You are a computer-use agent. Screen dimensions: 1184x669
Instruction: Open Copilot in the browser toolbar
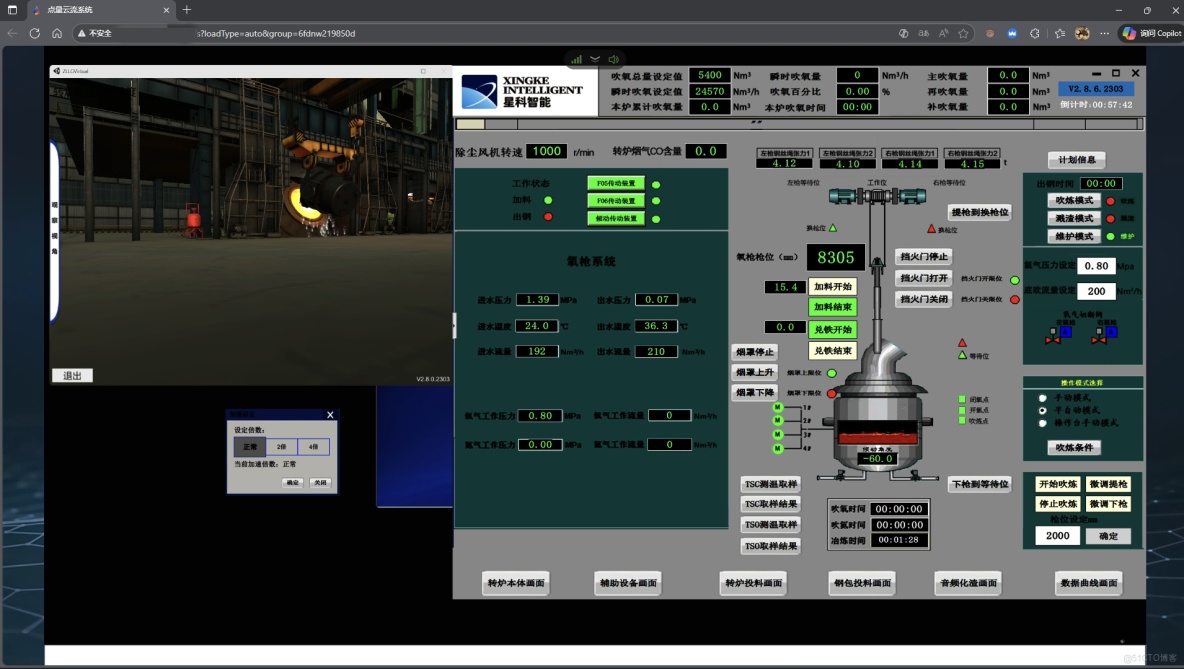click(1151, 33)
